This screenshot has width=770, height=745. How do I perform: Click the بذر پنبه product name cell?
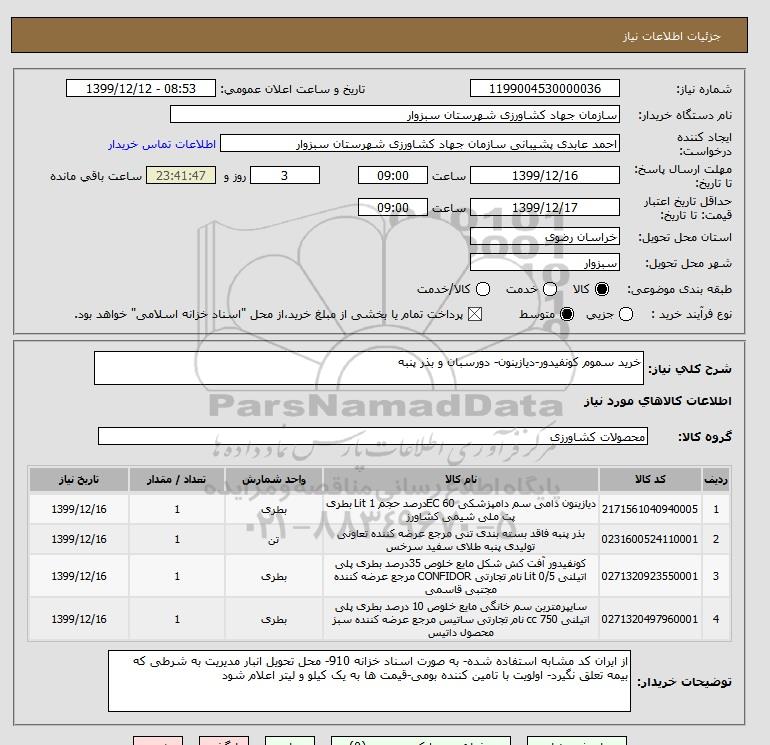click(461, 539)
